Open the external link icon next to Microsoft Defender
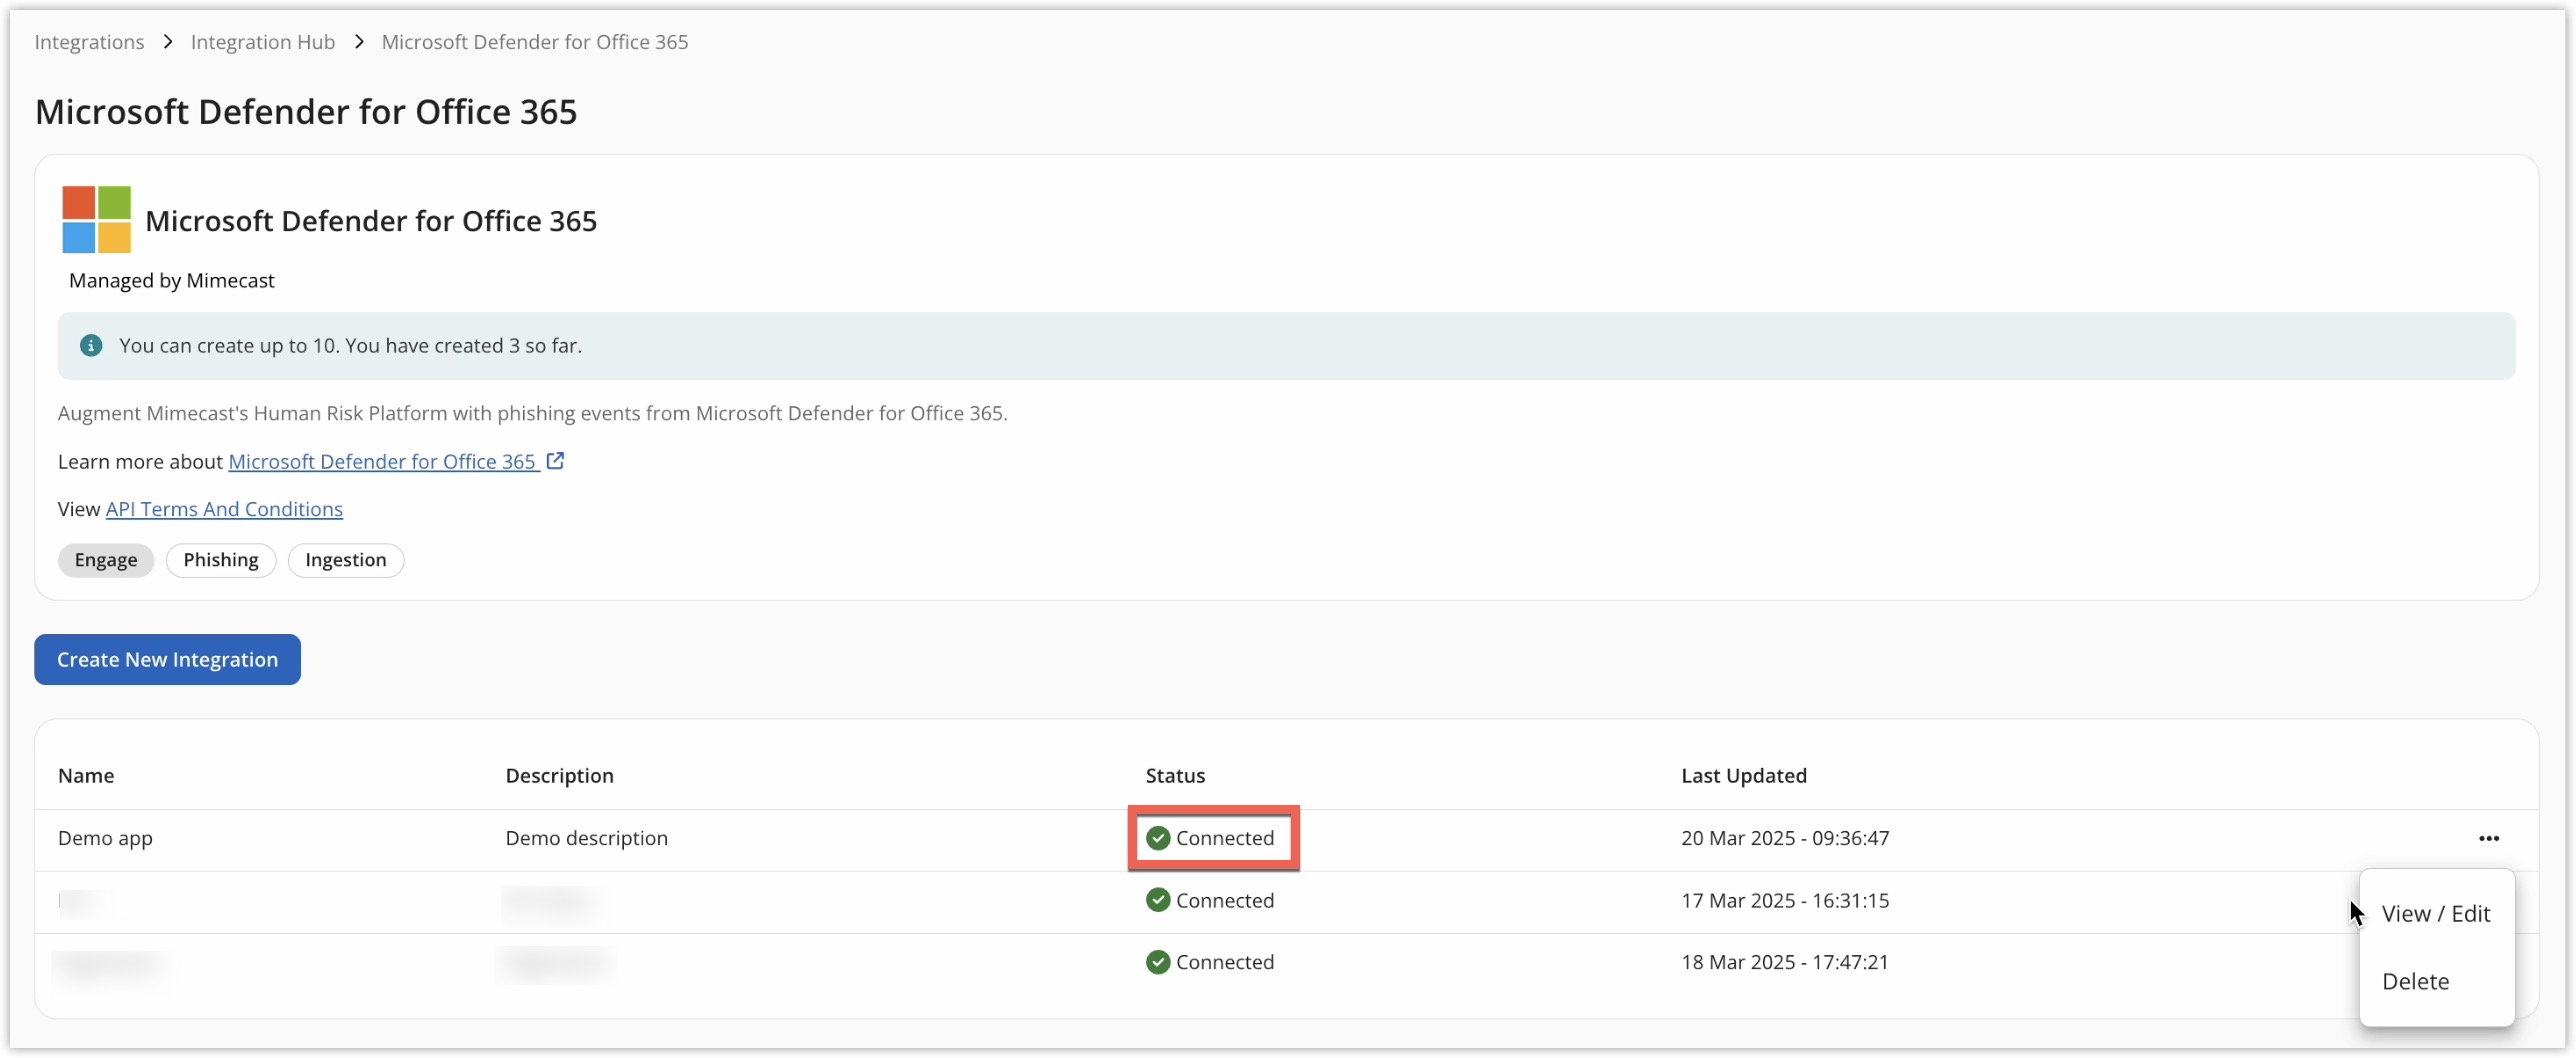 point(556,461)
